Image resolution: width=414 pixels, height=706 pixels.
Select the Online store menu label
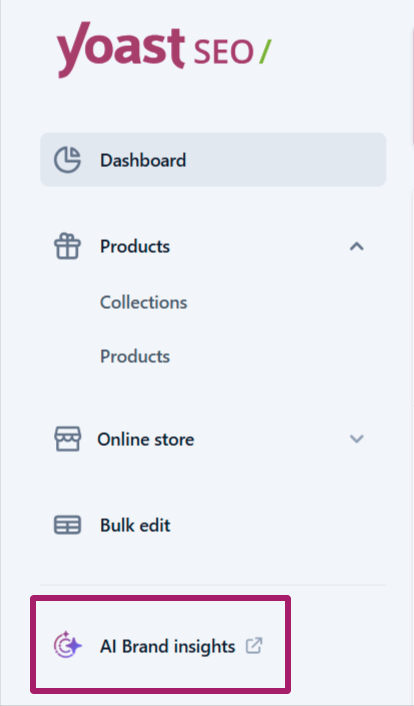coord(146,439)
